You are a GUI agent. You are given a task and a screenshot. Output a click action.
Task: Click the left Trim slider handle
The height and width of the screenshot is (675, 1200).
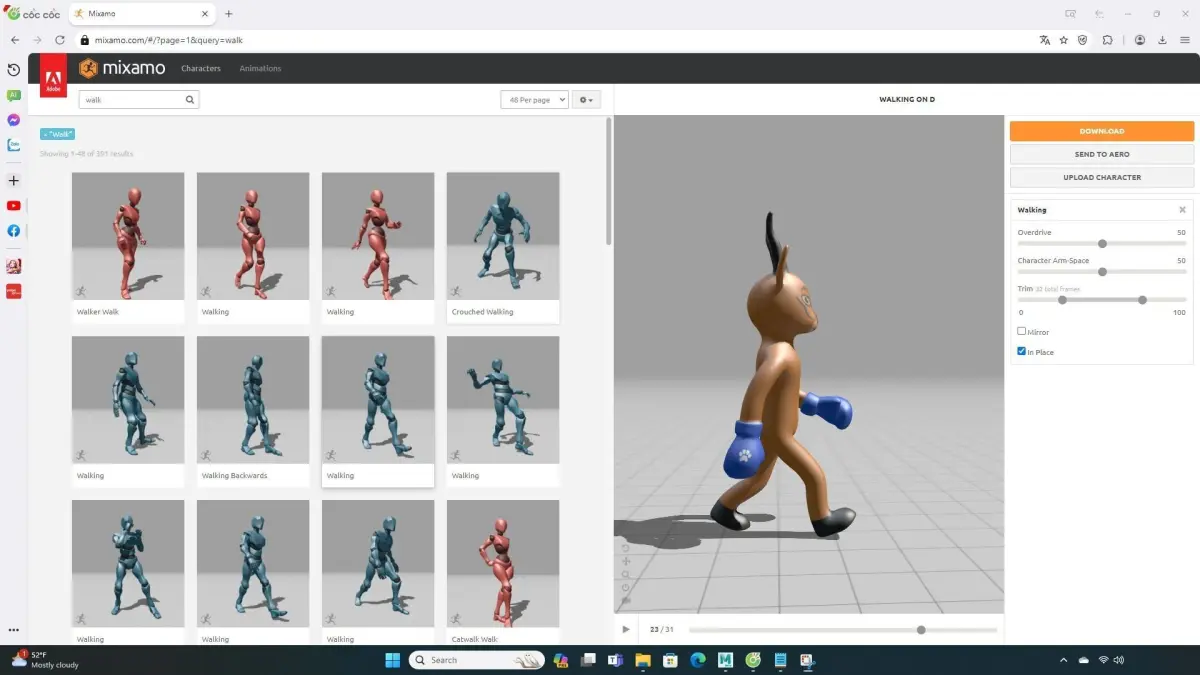coord(1062,299)
